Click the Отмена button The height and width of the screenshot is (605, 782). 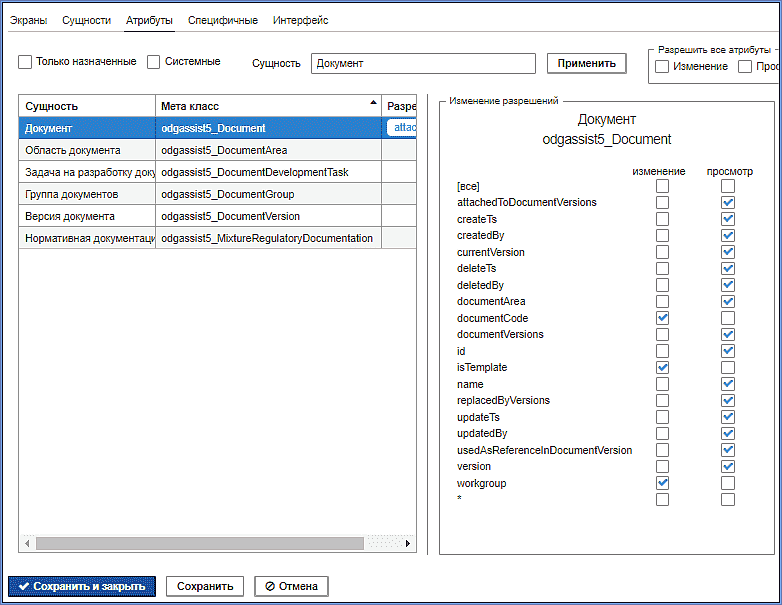pos(291,586)
